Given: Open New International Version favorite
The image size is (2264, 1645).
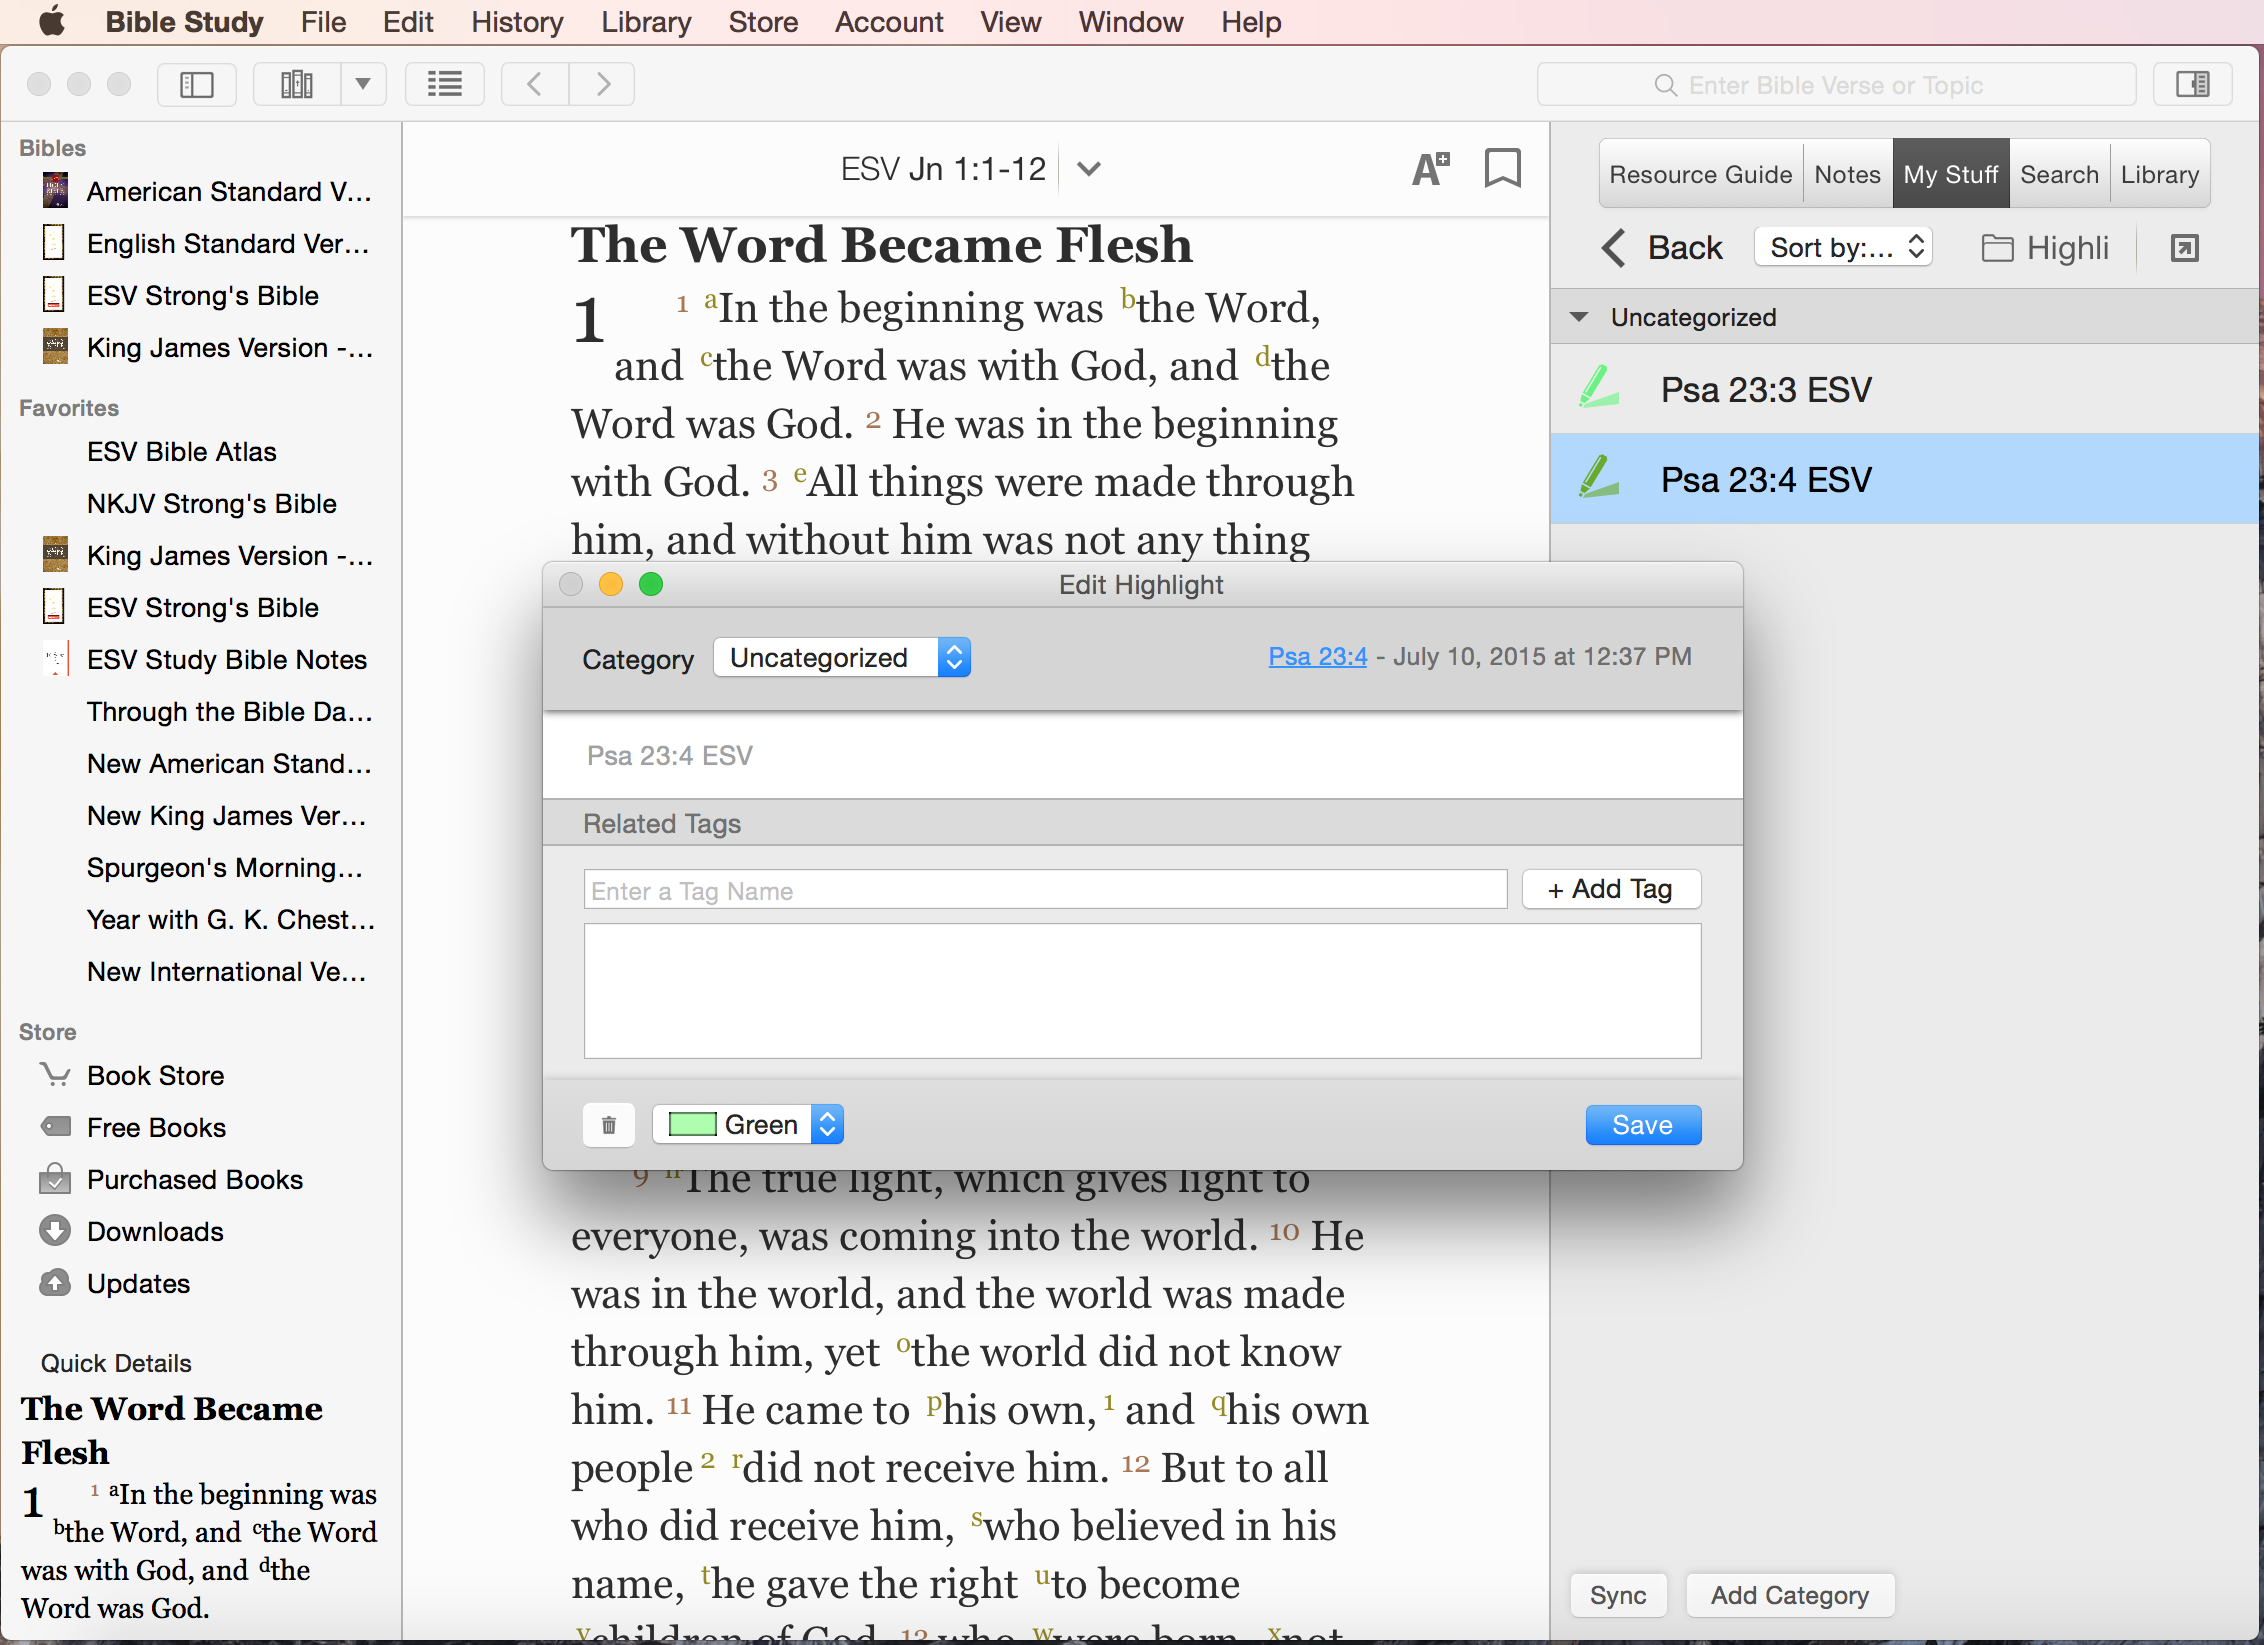Looking at the screenshot, I should [226, 971].
